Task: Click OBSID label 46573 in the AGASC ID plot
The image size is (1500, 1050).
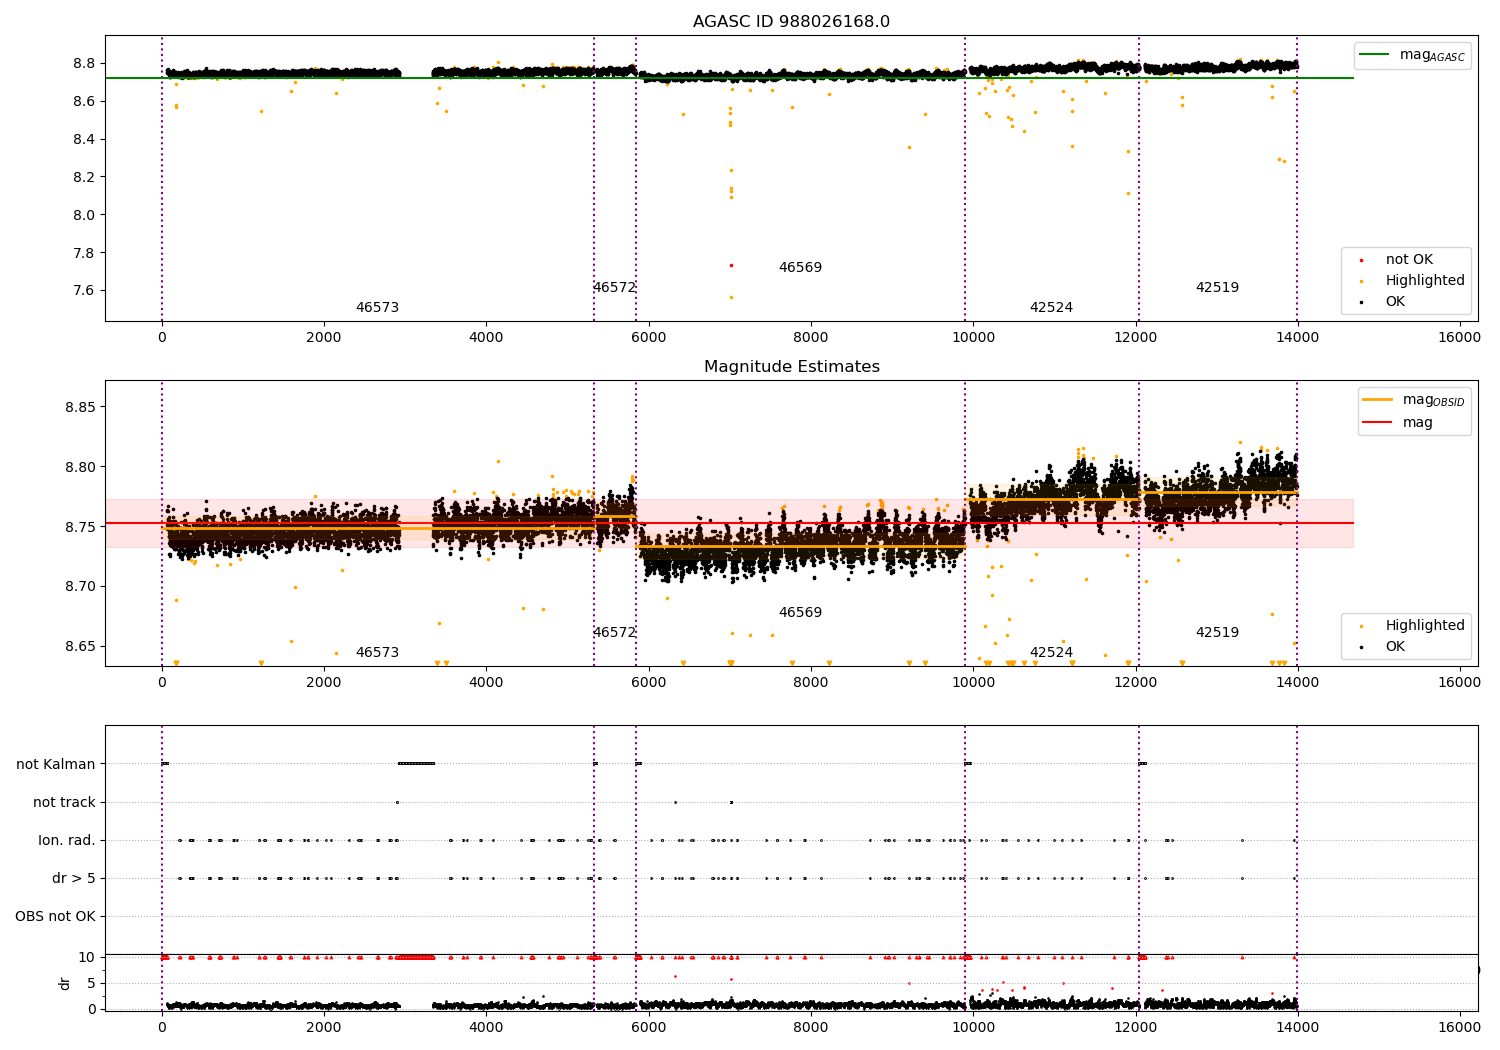Action: pos(377,308)
